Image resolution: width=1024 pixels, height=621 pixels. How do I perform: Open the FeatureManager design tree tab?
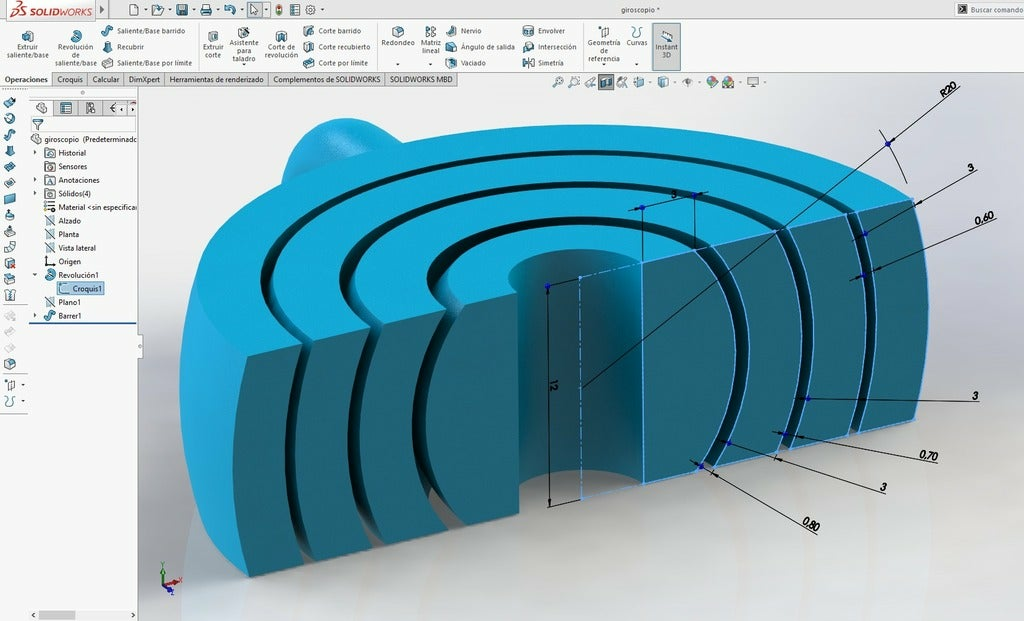coord(42,108)
